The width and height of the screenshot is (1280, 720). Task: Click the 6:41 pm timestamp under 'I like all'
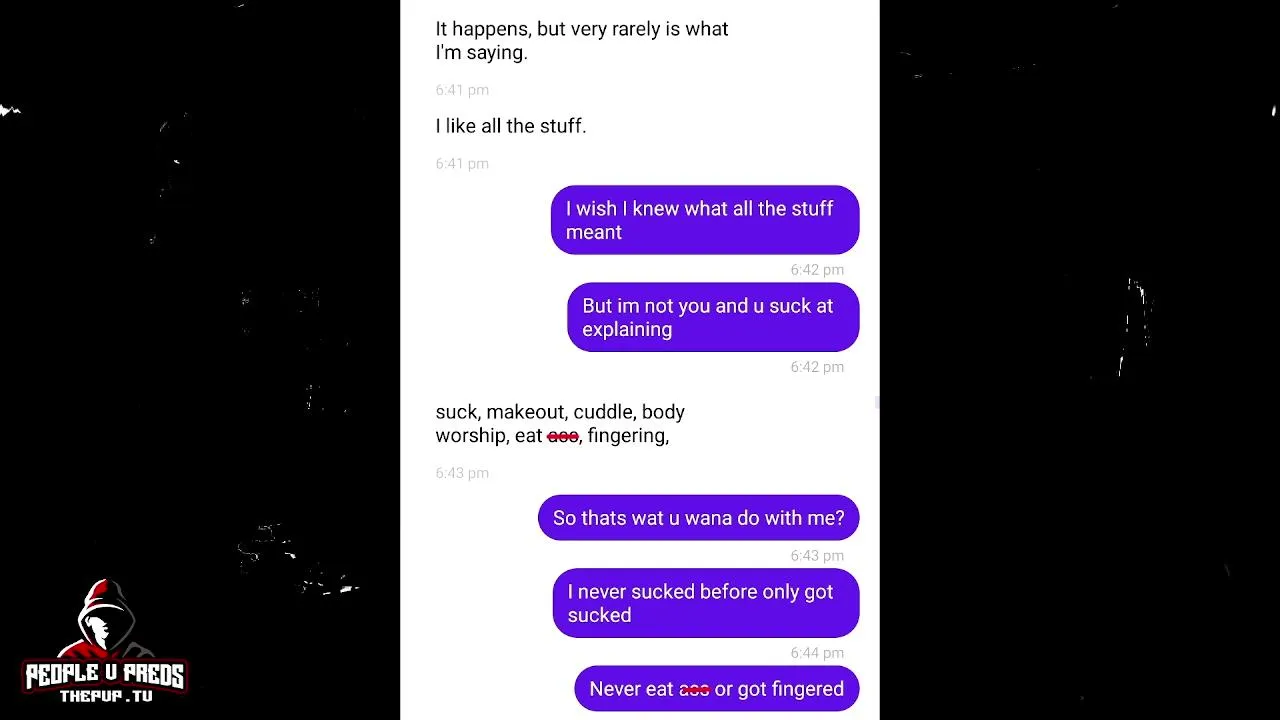tap(462, 164)
